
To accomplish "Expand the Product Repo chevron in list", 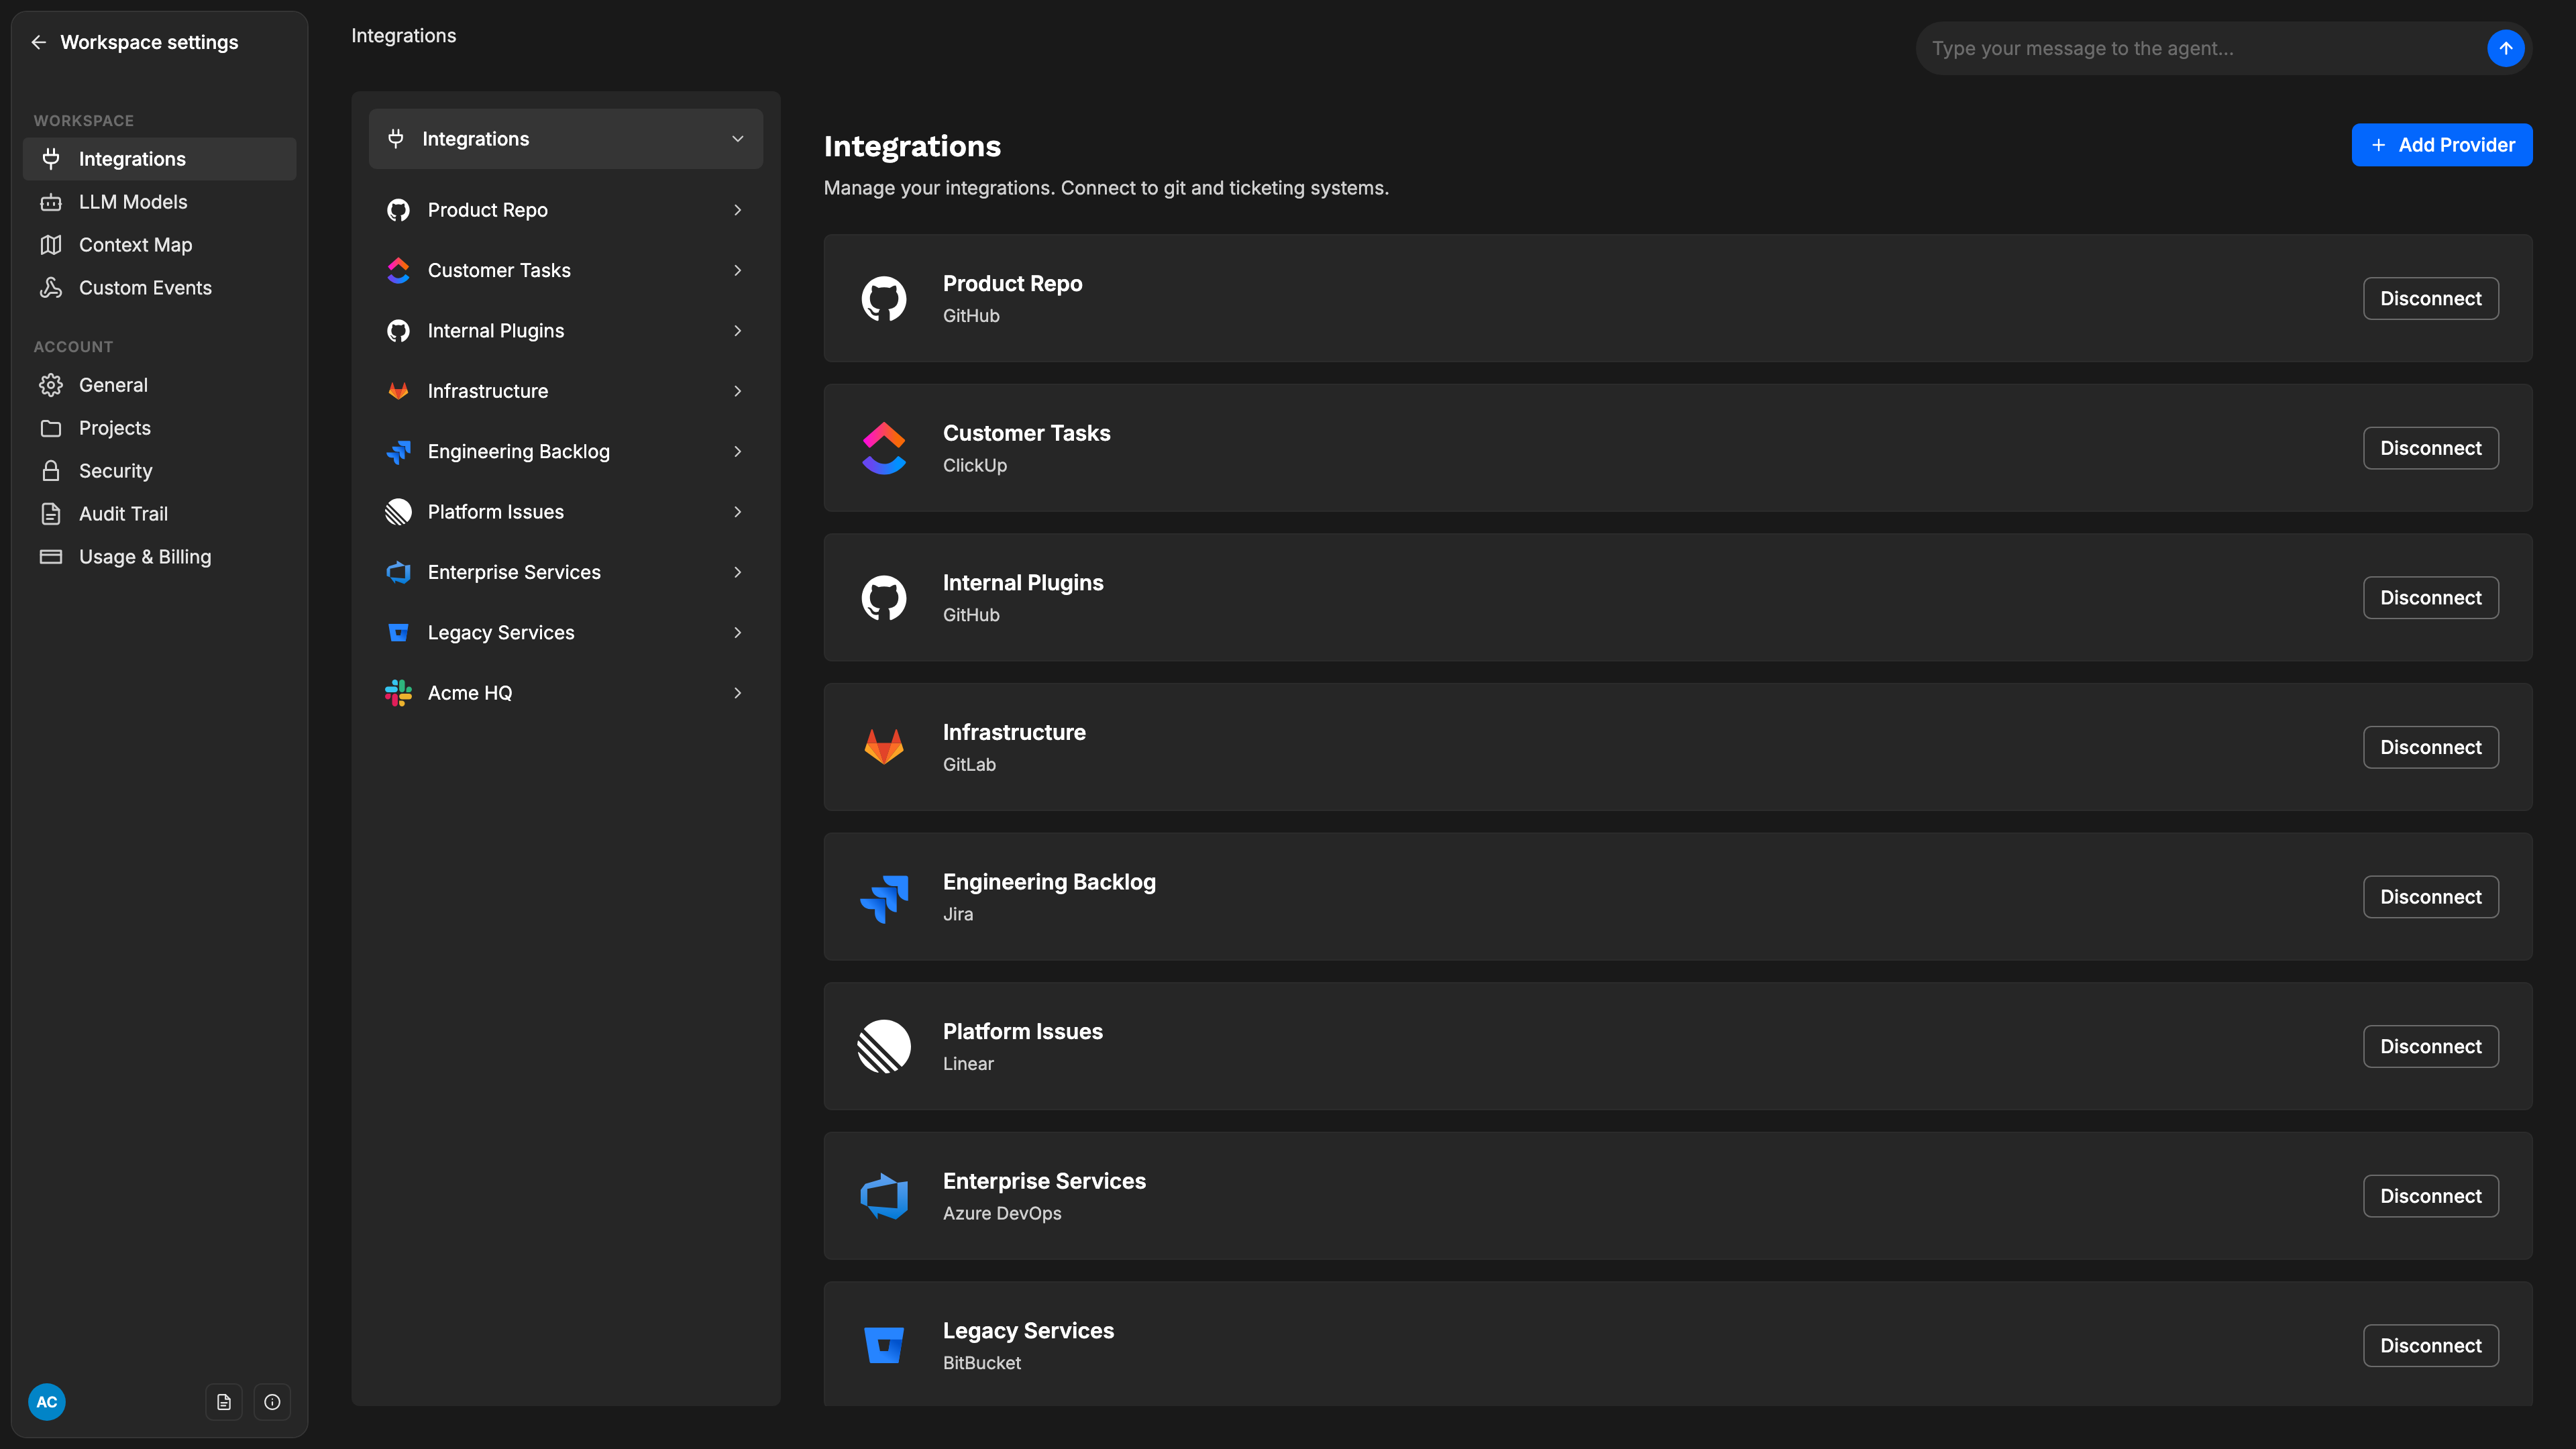I will coord(738,210).
